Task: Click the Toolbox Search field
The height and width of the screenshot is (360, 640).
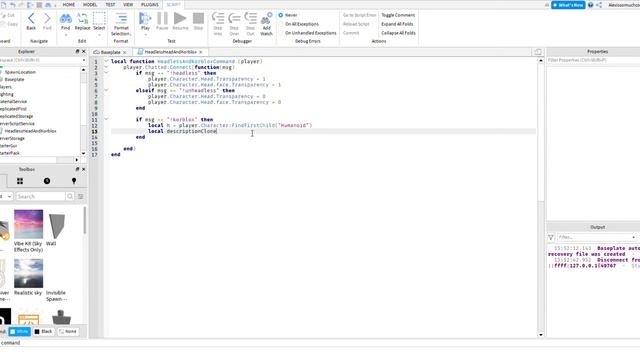Action: (x=40, y=196)
